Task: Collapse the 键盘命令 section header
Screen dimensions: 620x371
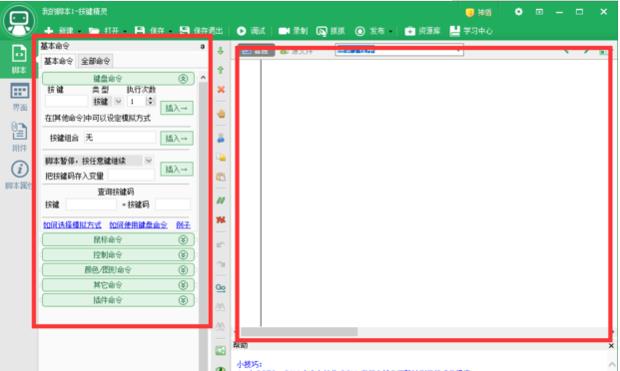Action: tap(118, 79)
